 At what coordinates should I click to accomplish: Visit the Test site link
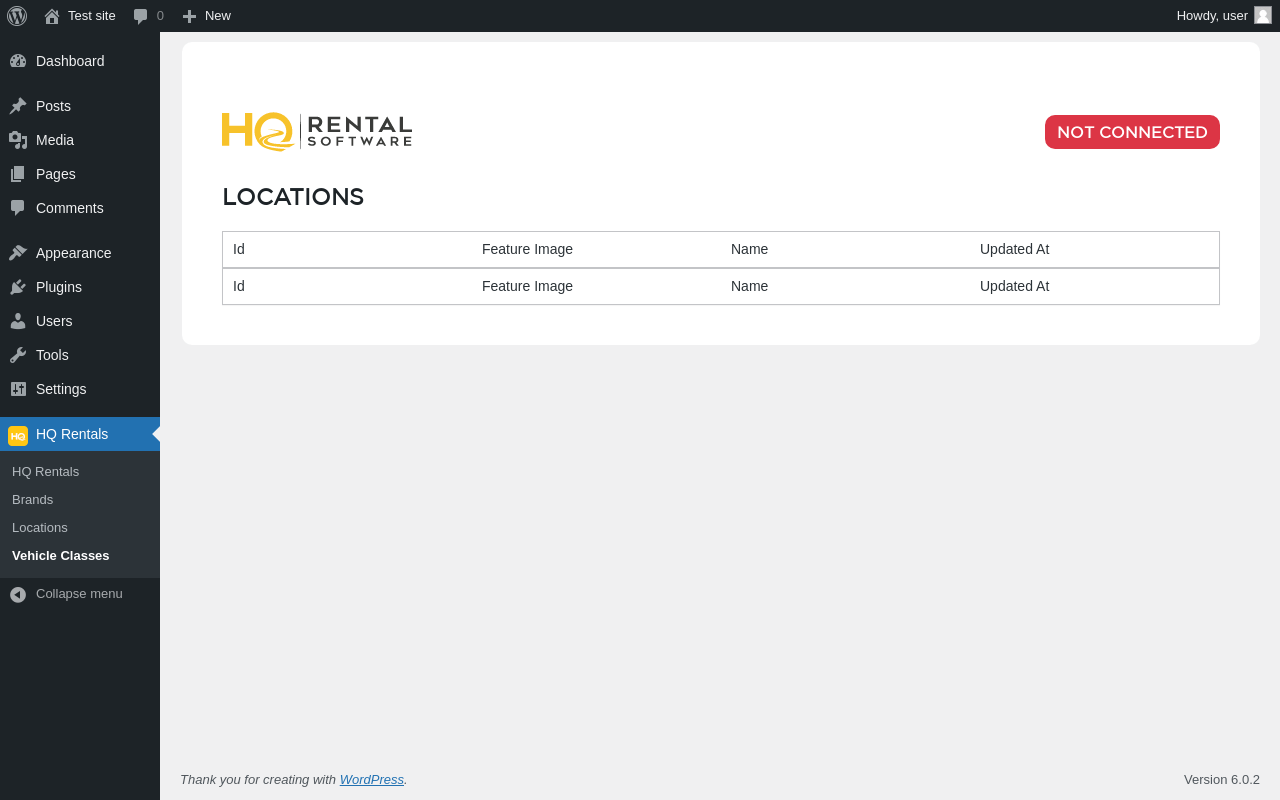92,16
